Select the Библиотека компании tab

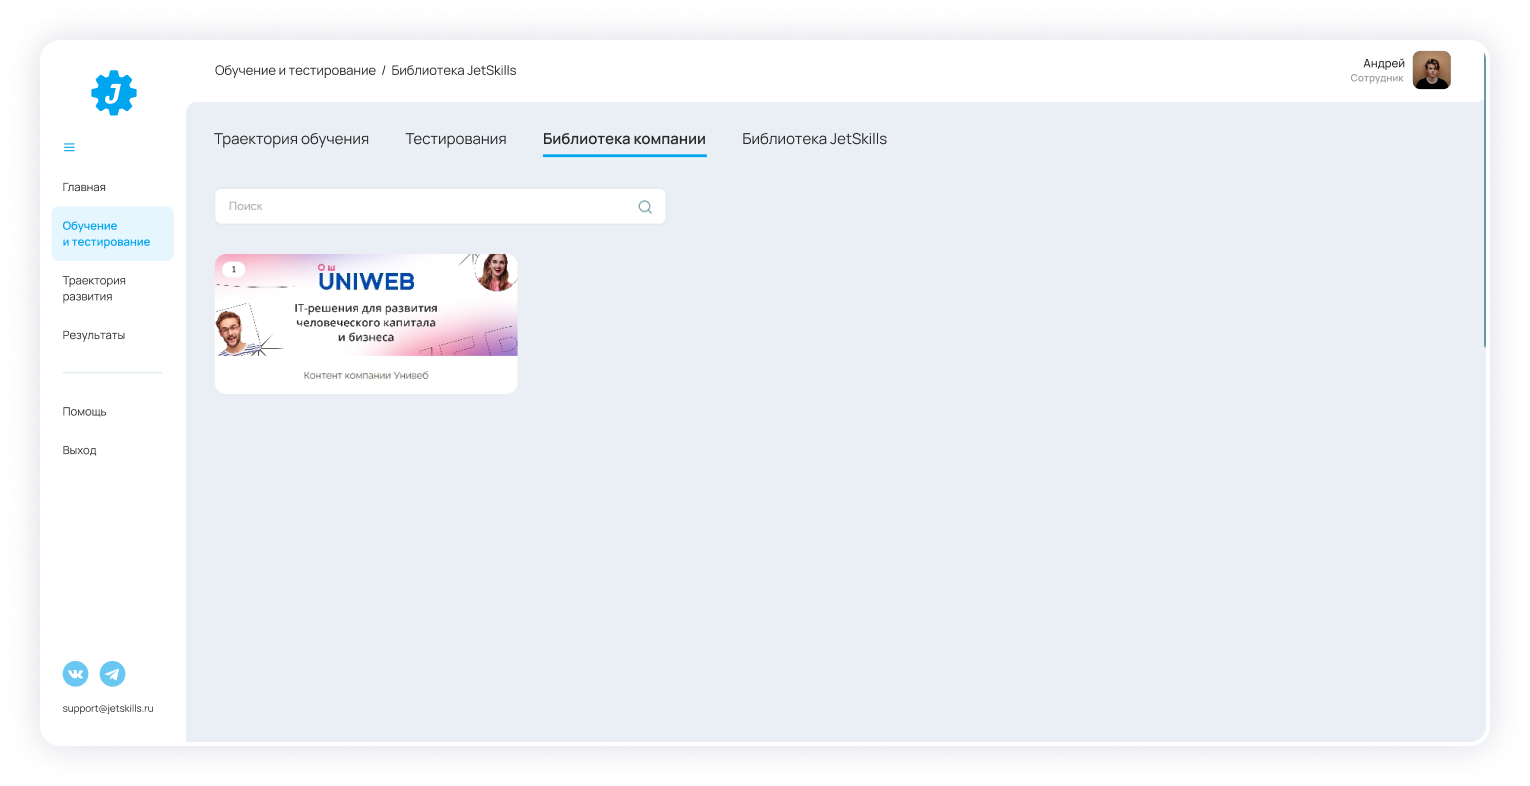[x=624, y=139]
